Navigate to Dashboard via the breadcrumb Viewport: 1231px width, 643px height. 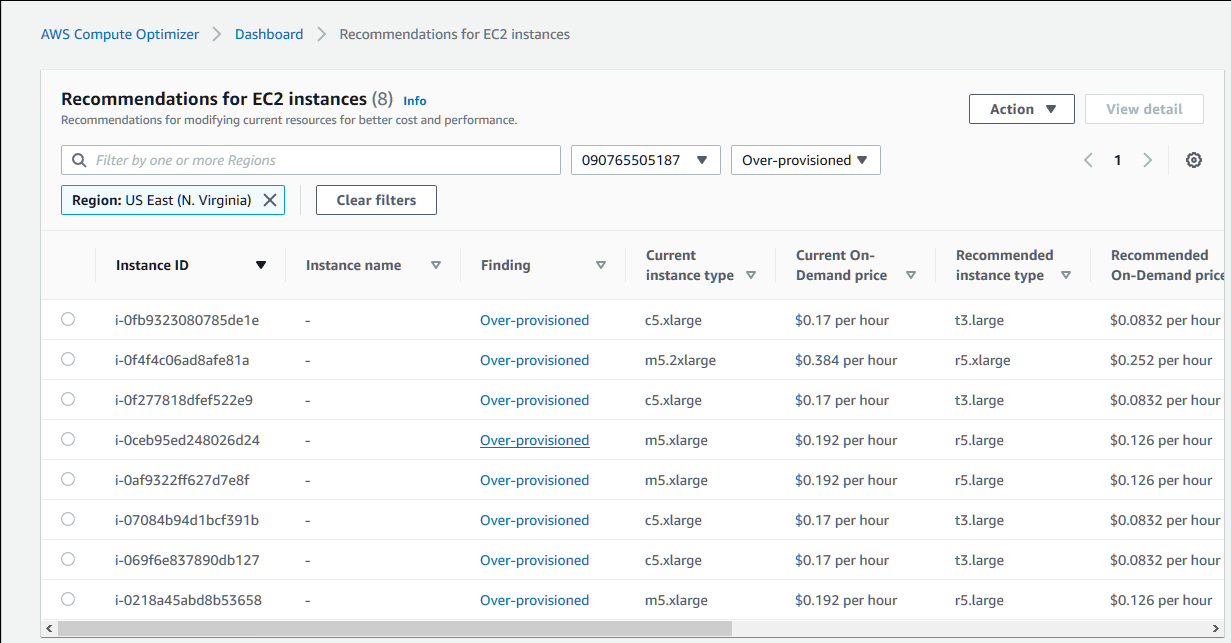coord(268,33)
